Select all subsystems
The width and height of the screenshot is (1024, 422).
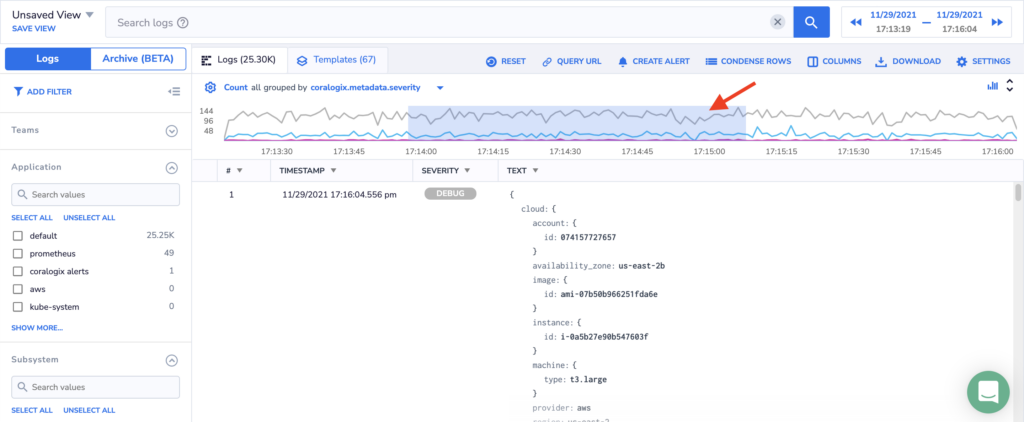(32, 410)
